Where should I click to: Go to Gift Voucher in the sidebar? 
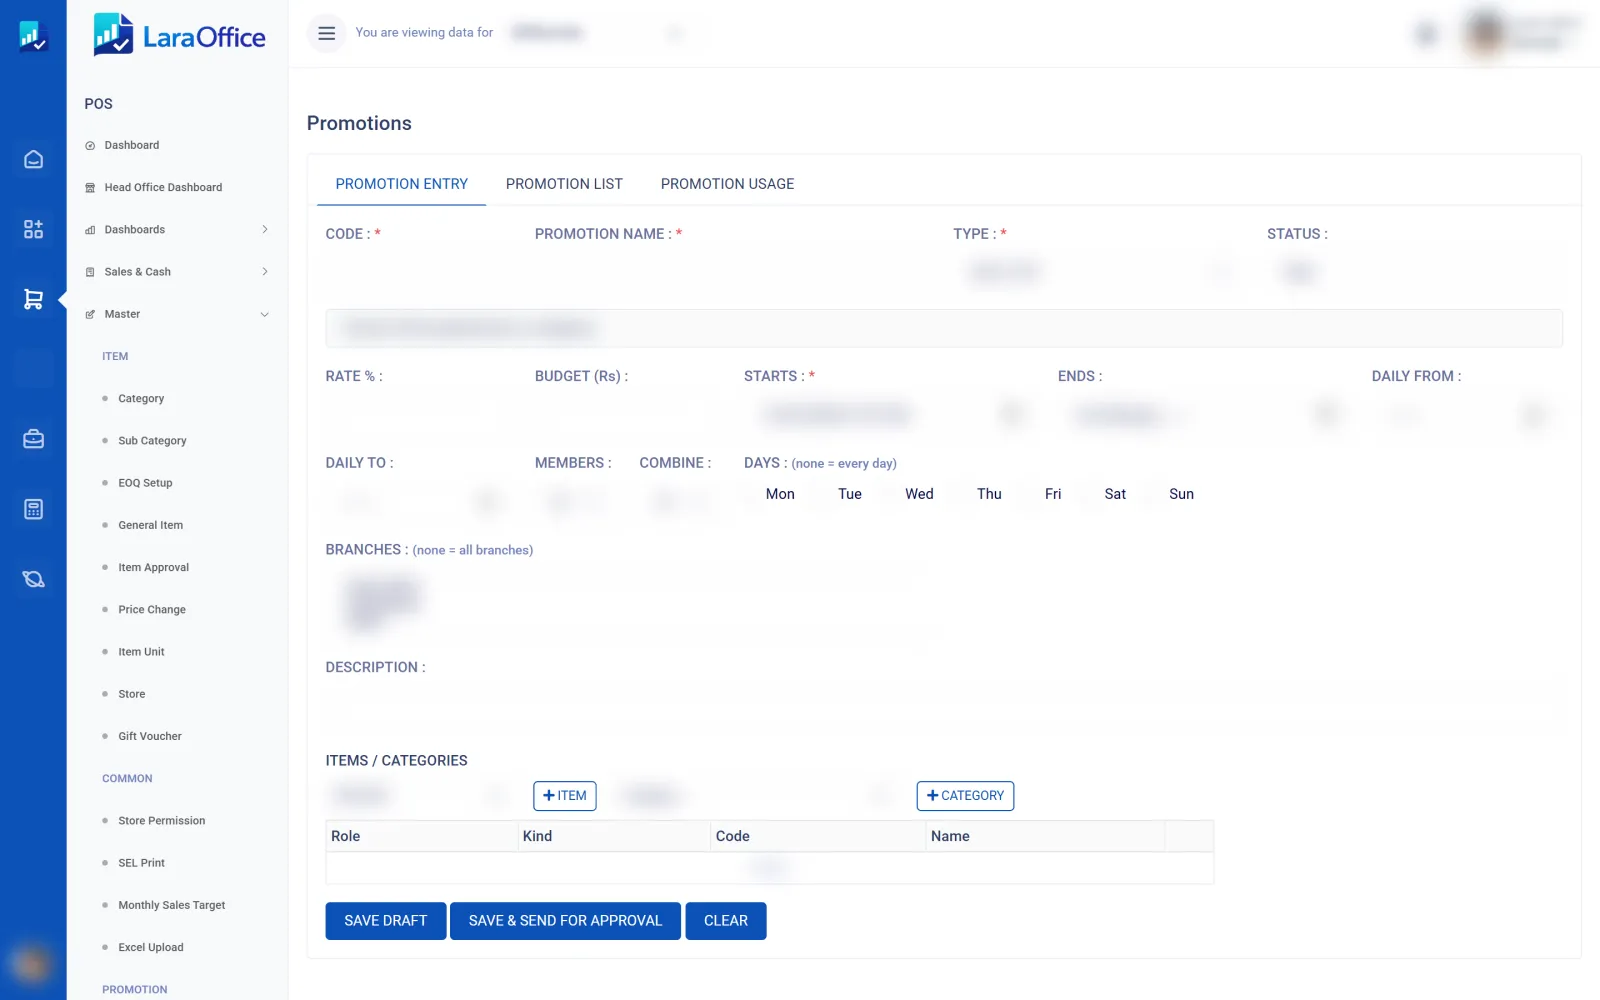[150, 736]
